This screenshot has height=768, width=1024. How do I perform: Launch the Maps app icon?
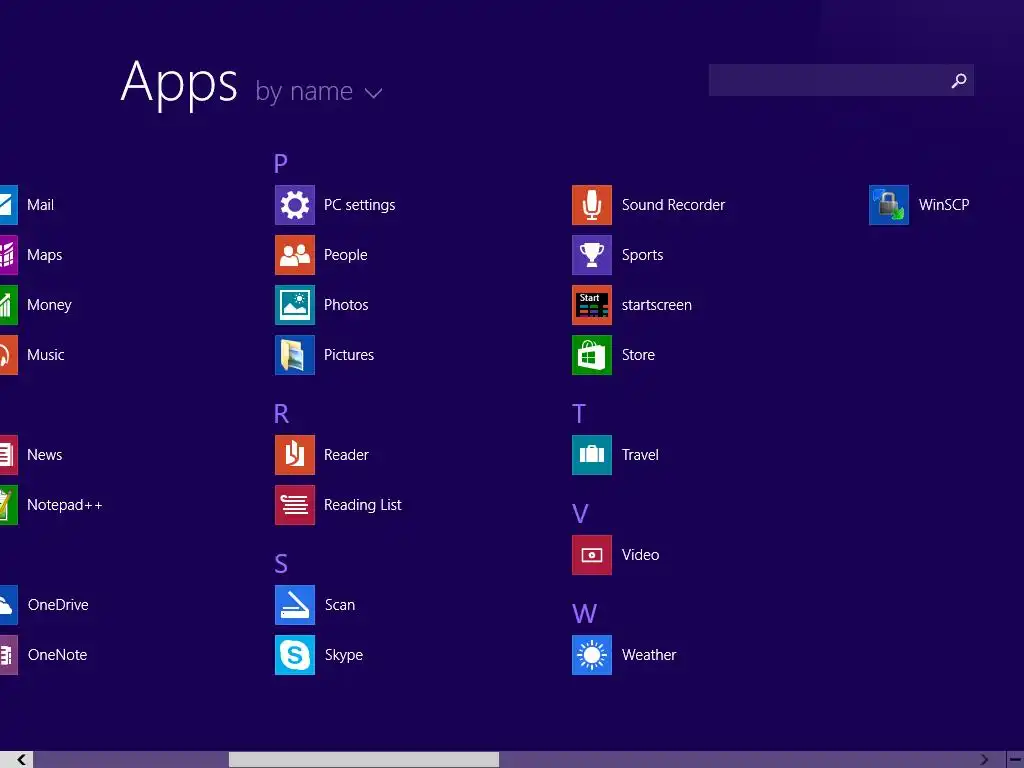tap(8, 255)
